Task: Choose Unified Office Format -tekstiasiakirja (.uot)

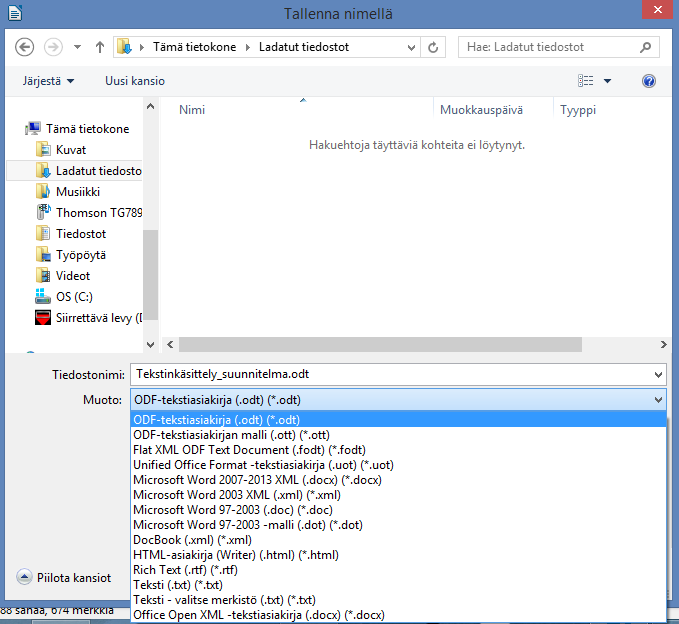Action: click(398, 465)
